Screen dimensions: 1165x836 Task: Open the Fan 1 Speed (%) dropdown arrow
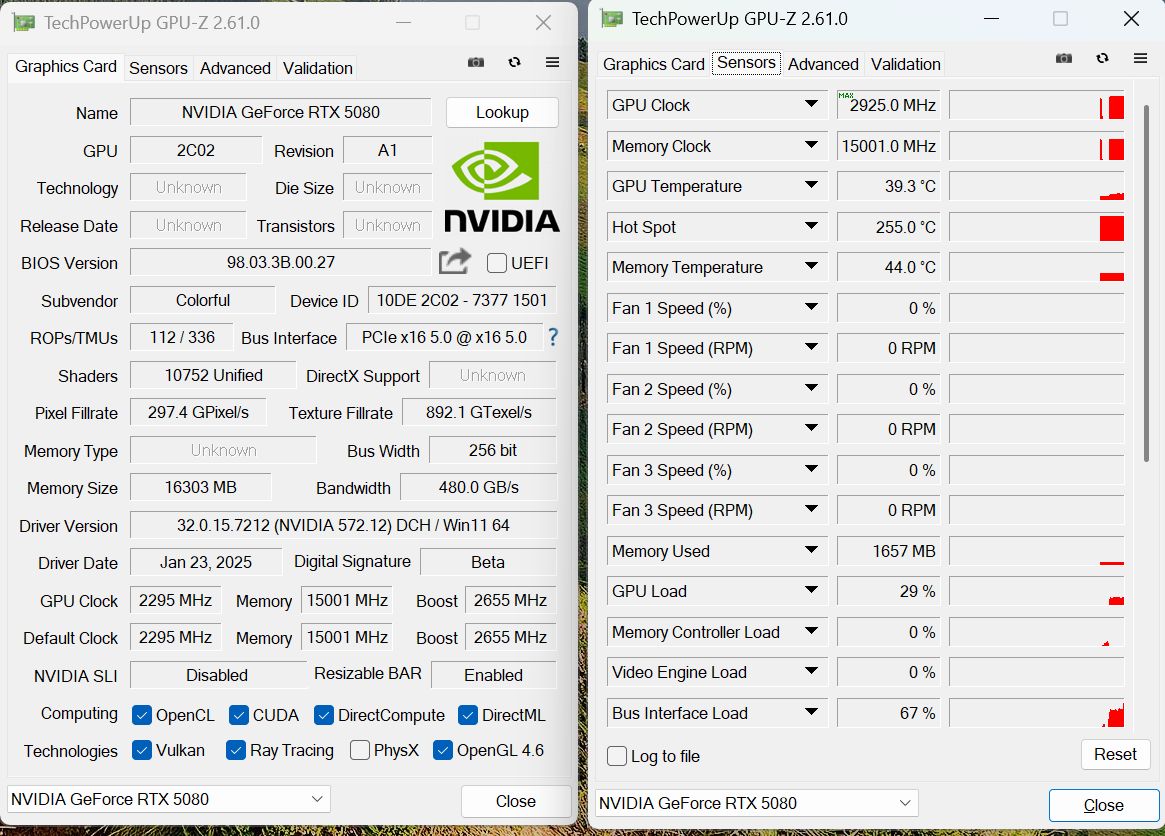coord(811,307)
